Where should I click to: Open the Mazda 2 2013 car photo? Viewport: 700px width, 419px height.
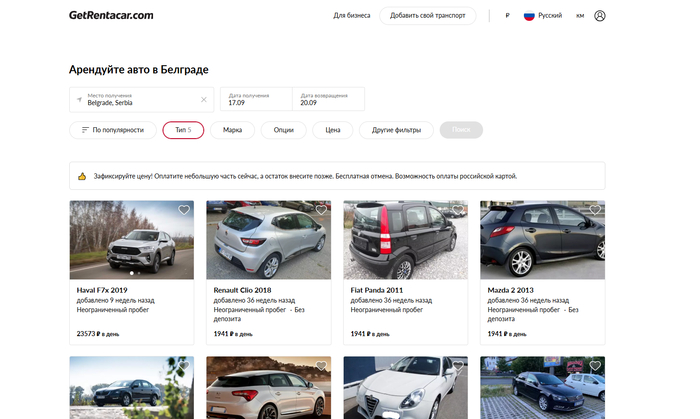(542, 240)
